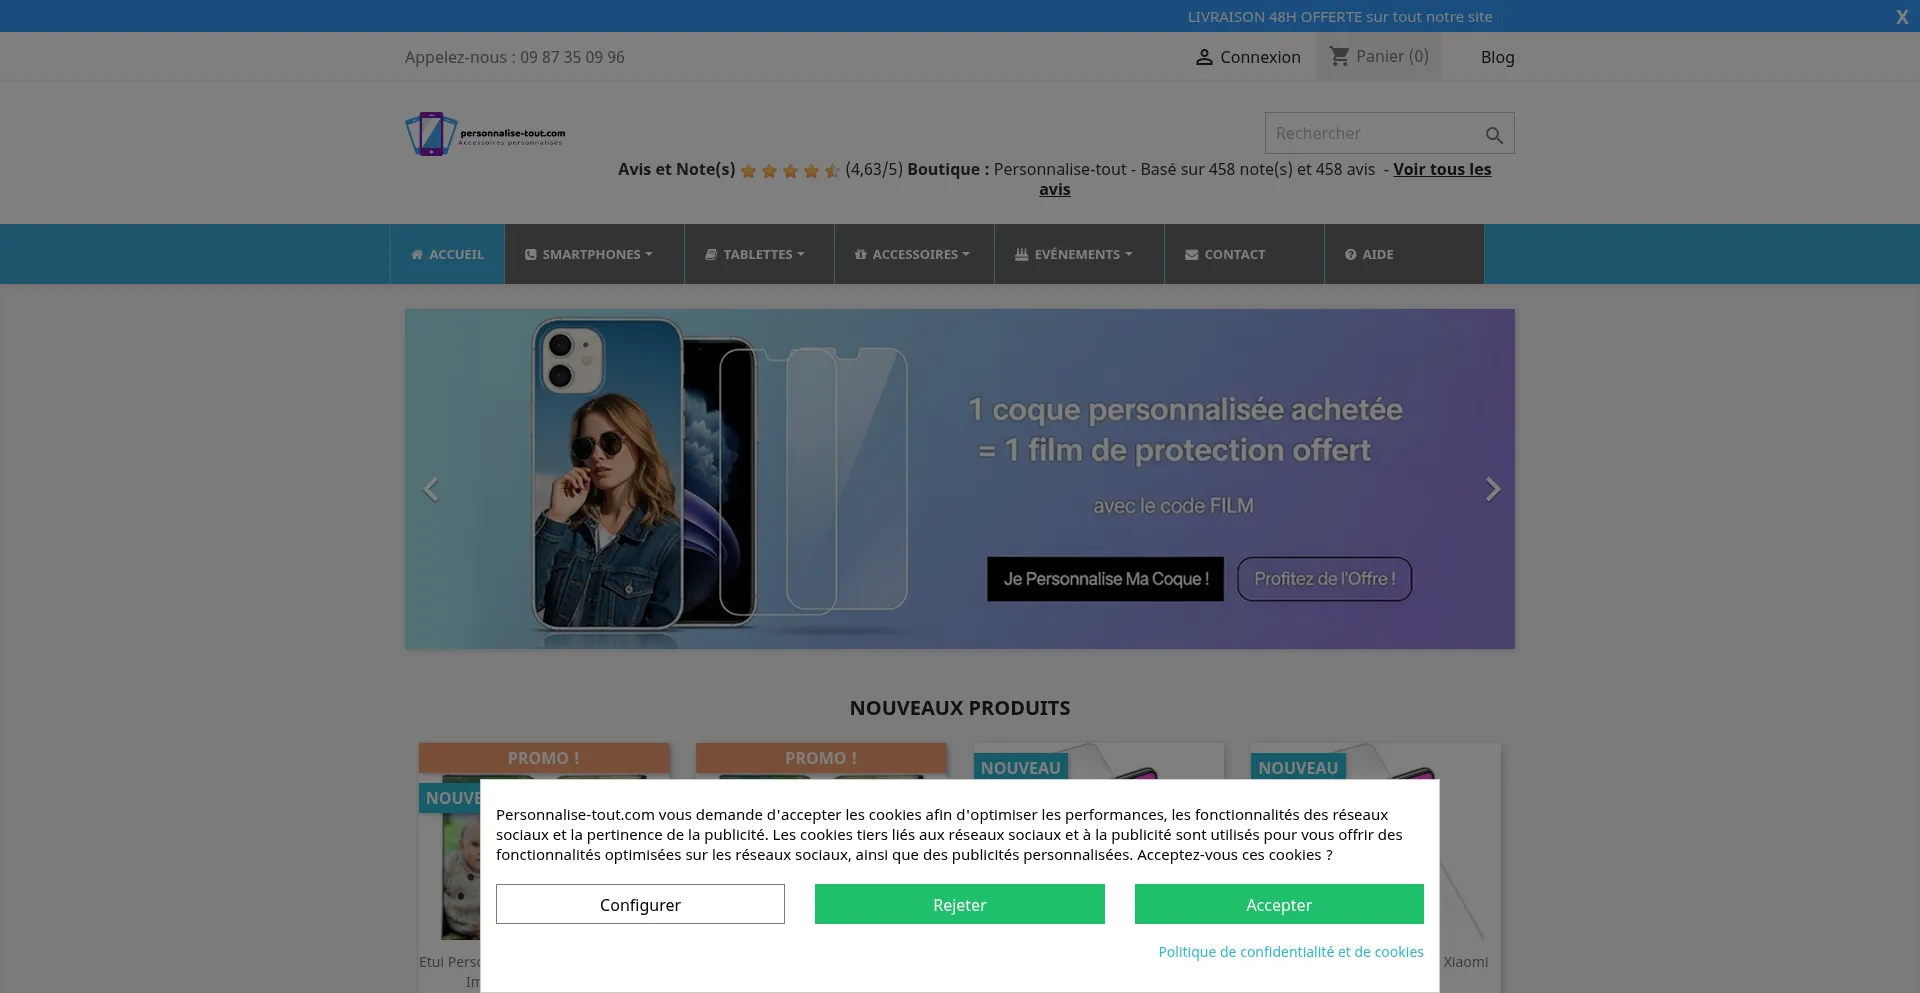Focus the Rechercher search field
The height and width of the screenshot is (993, 1920).
pyautogui.click(x=1389, y=133)
